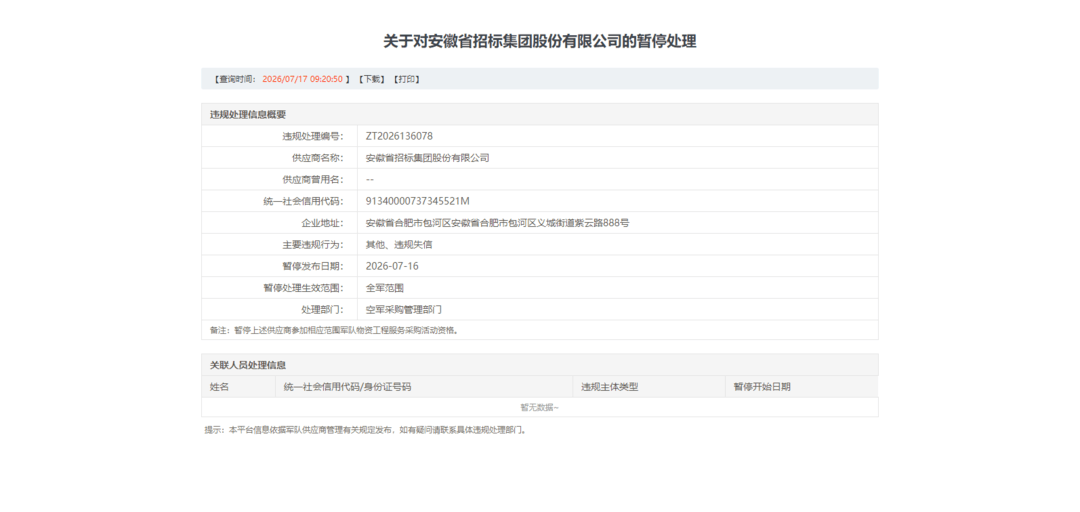Click the 【打印】 print link
This screenshot has height=512, width=1080.
coord(406,79)
